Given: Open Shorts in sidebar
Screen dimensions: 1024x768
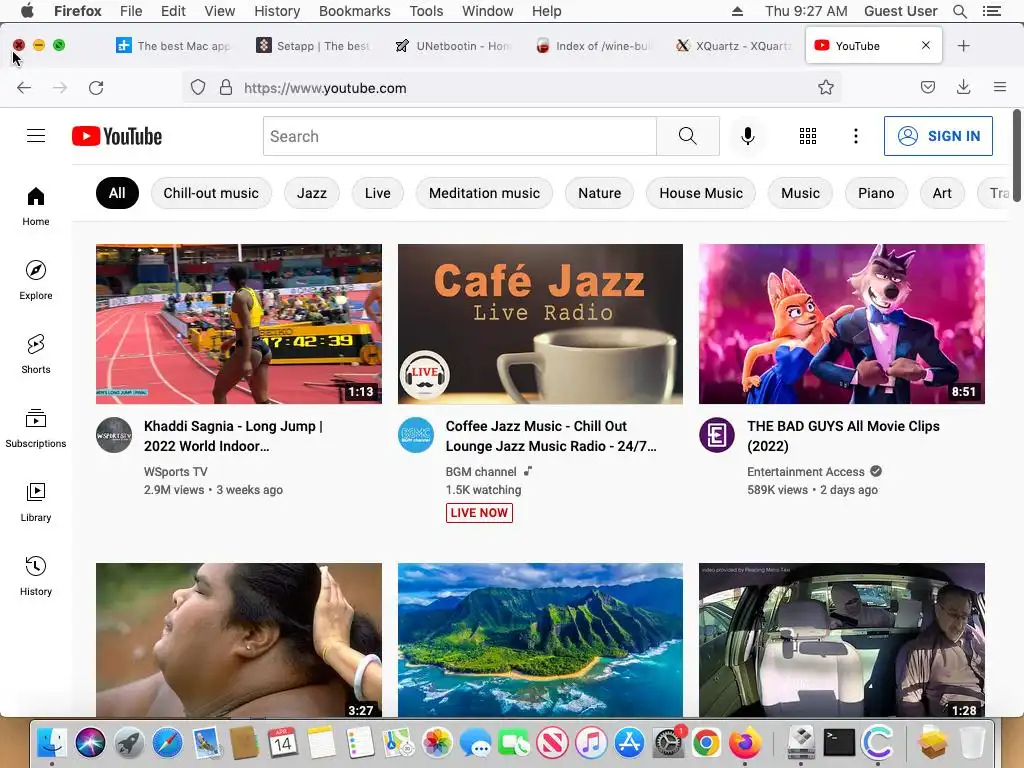Looking at the screenshot, I should [x=36, y=354].
